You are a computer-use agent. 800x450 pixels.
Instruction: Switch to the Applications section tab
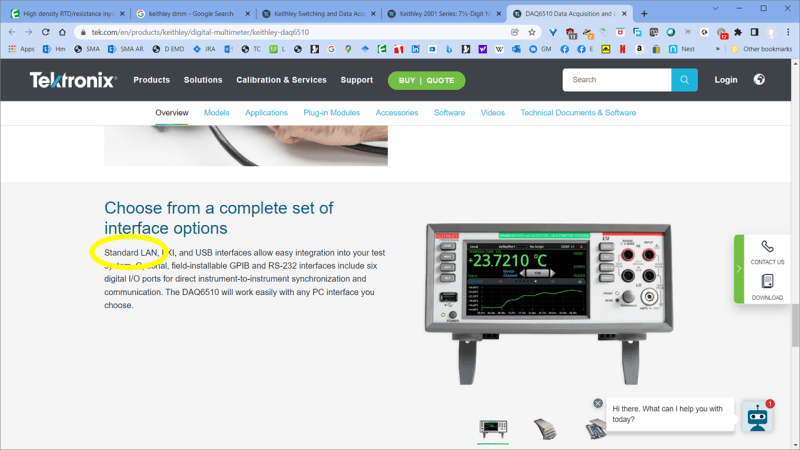click(x=266, y=113)
